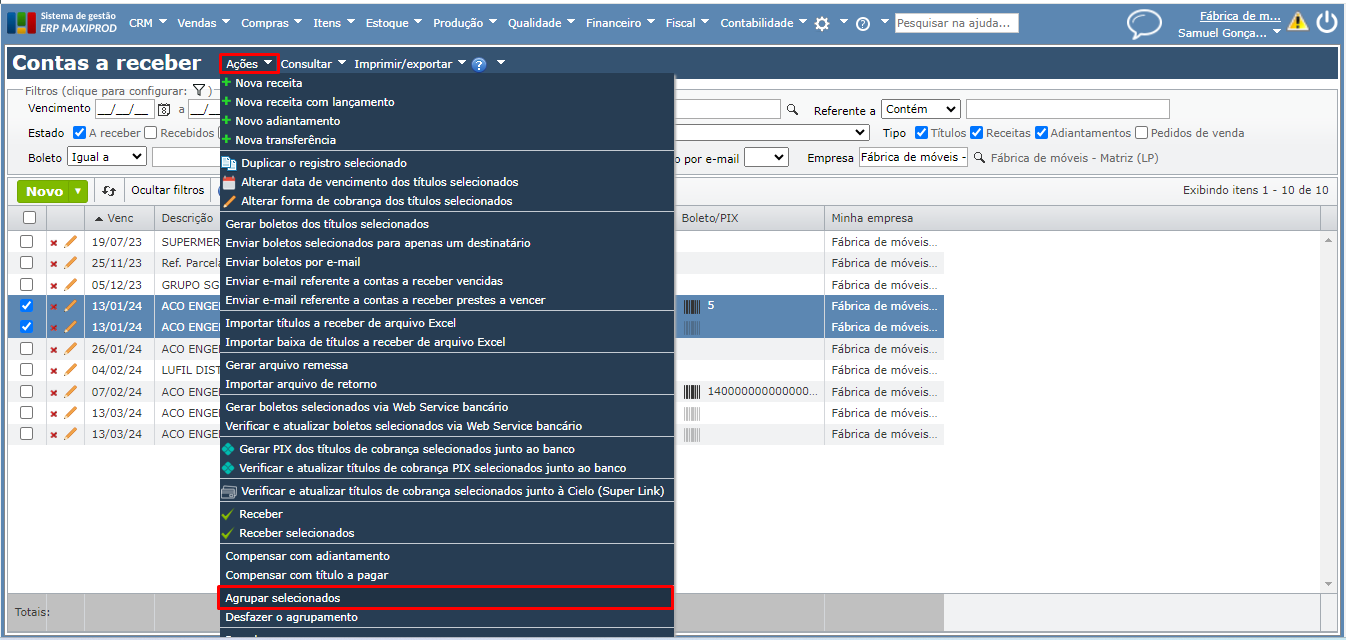The height and width of the screenshot is (640, 1346).
Task: Delete the 05/12/23 row with red X
Action: click(x=54, y=285)
